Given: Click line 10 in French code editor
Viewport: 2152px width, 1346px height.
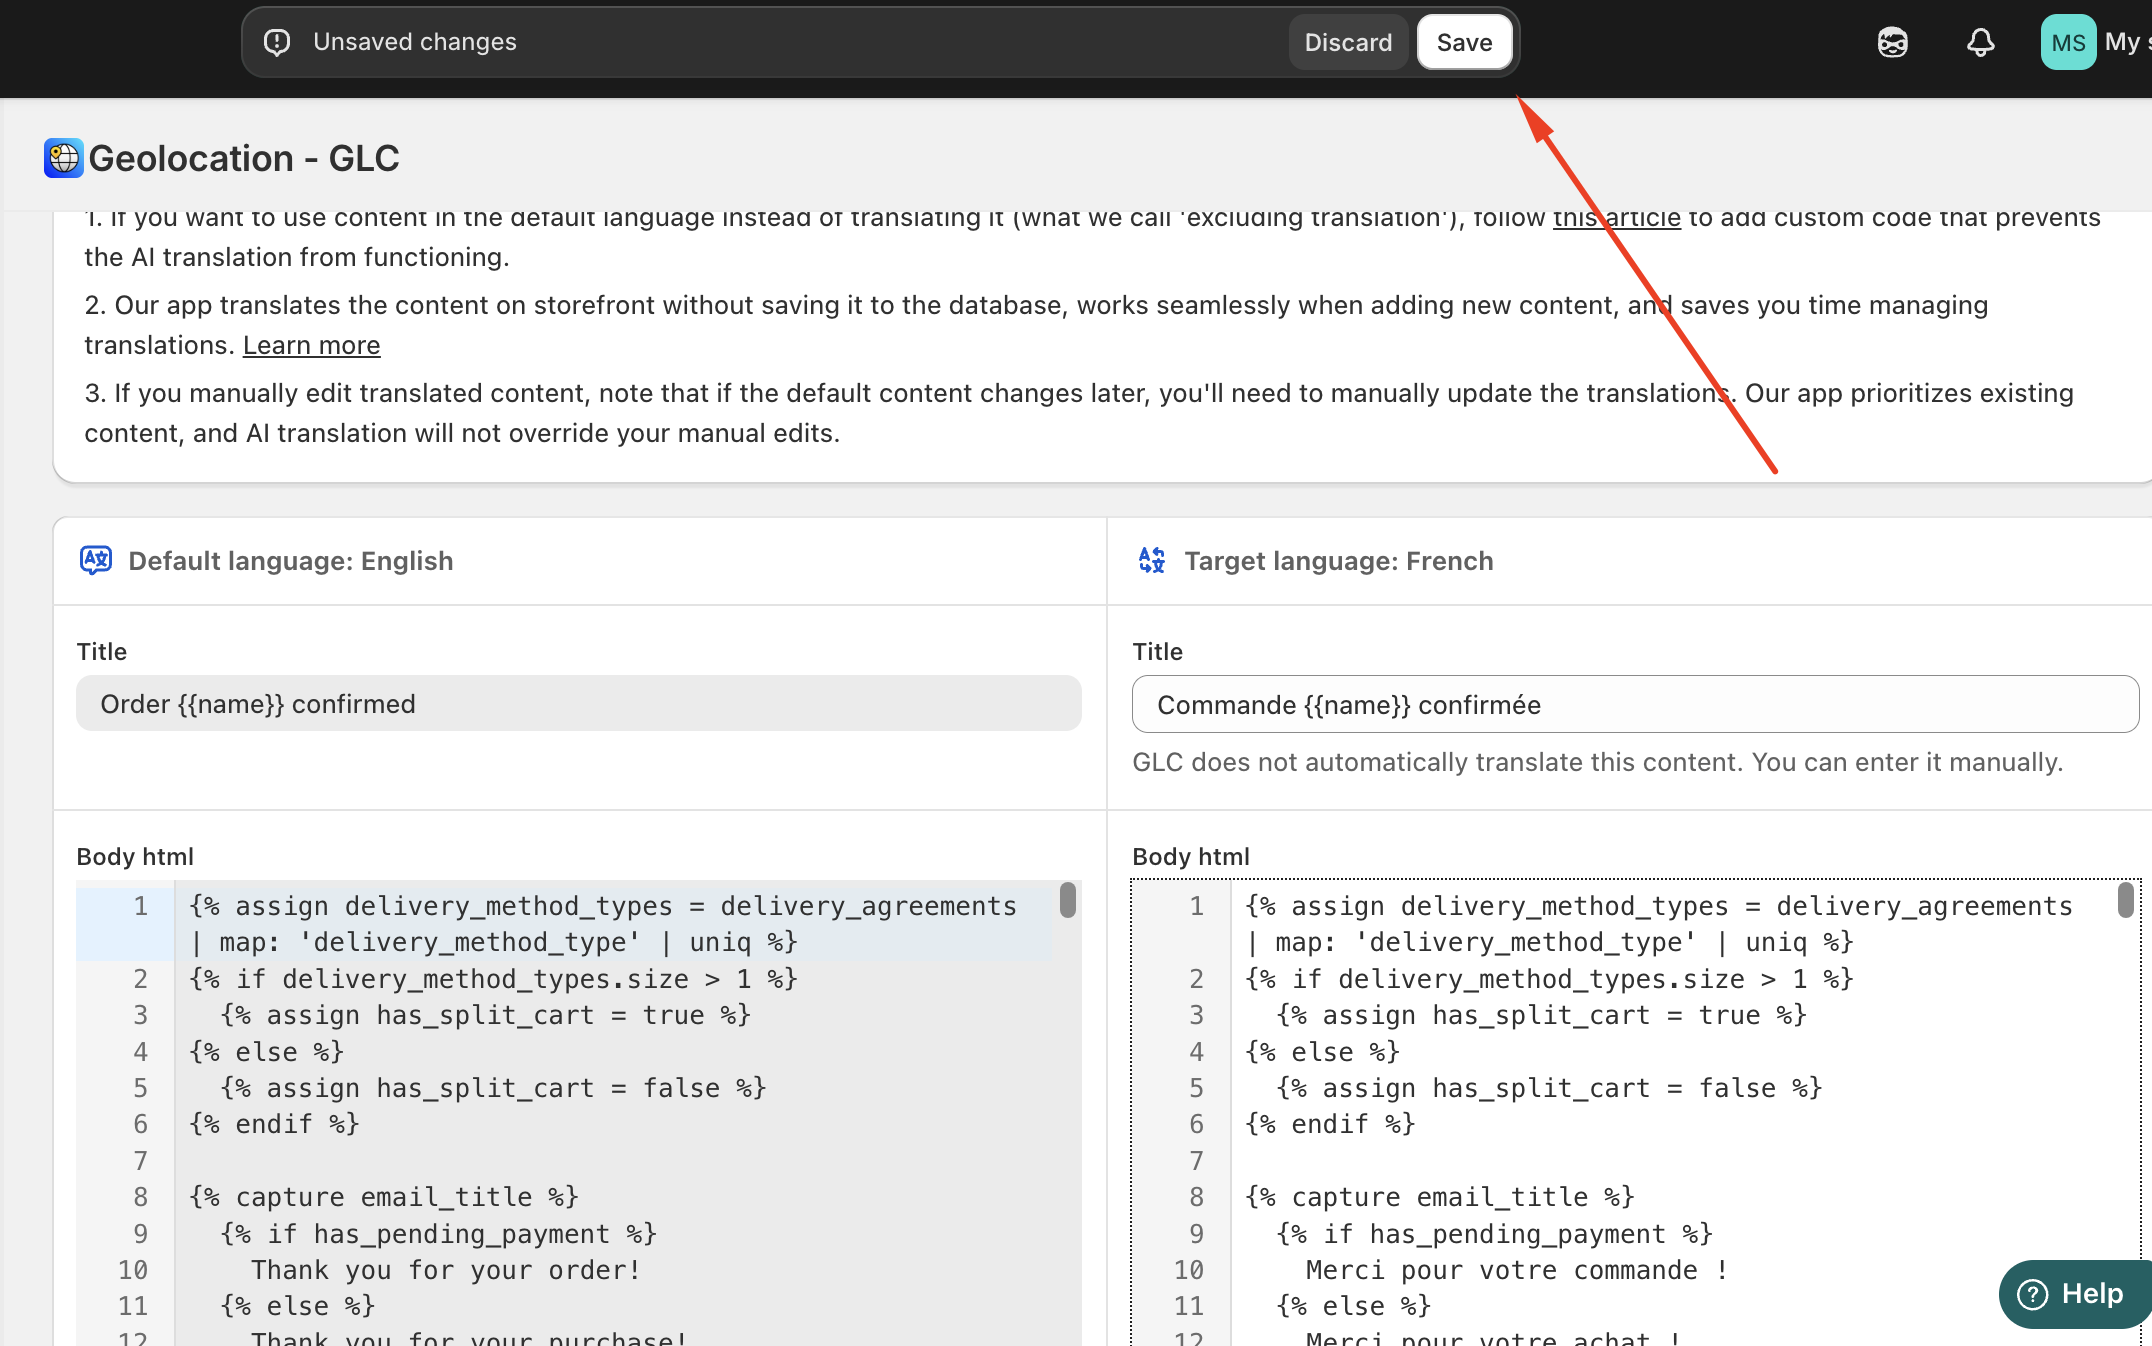Looking at the screenshot, I should [x=1516, y=1270].
